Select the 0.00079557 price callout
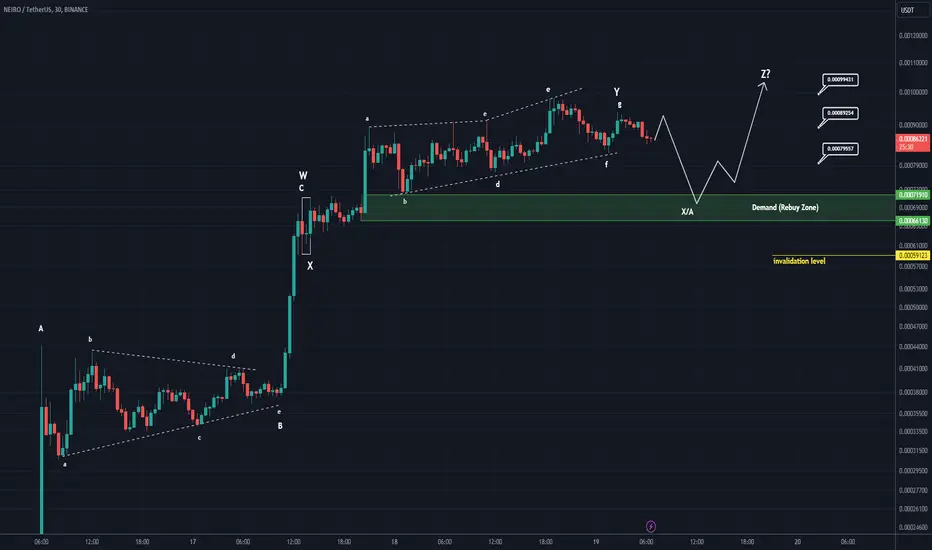Image resolution: width=932 pixels, height=550 pixels. pos(840,149)
